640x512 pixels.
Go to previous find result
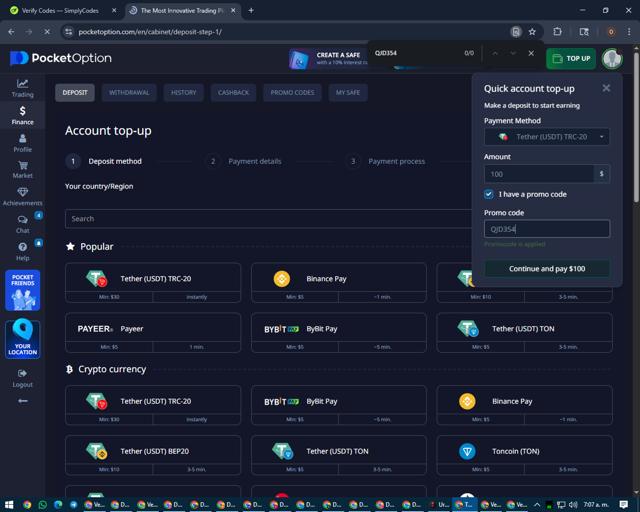point(495,53)
